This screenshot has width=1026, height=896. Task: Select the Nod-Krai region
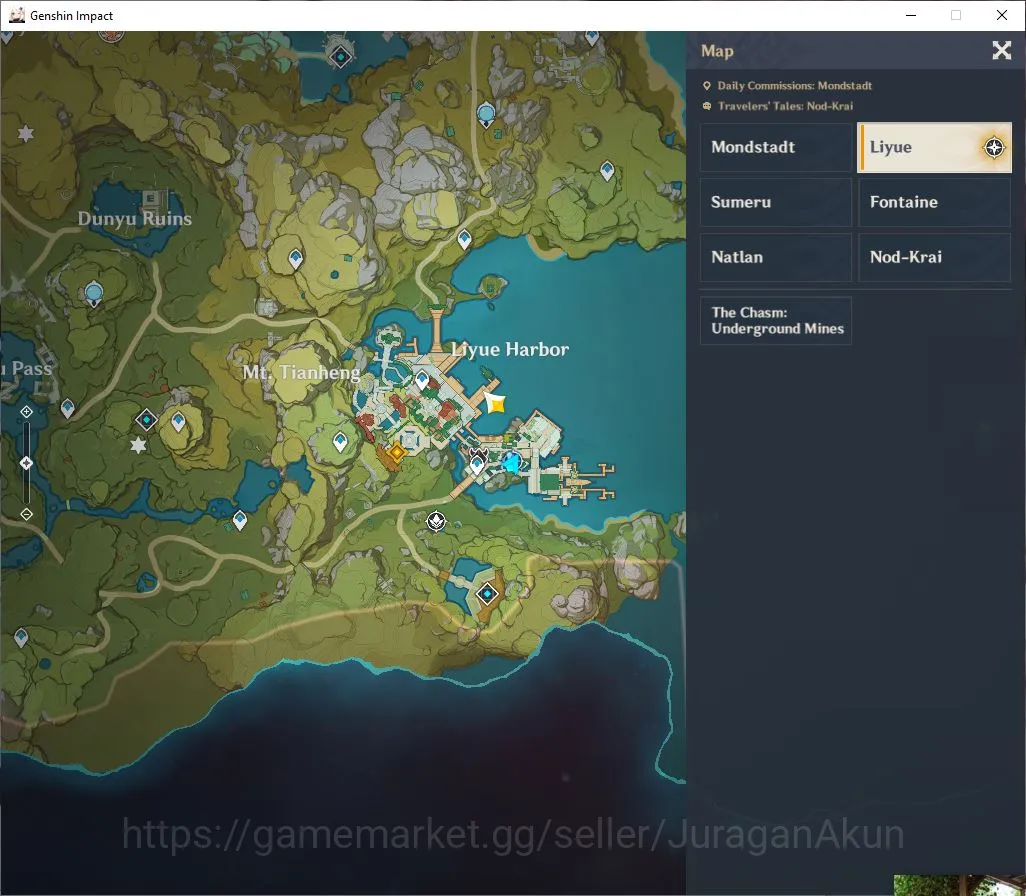[934, 257]
